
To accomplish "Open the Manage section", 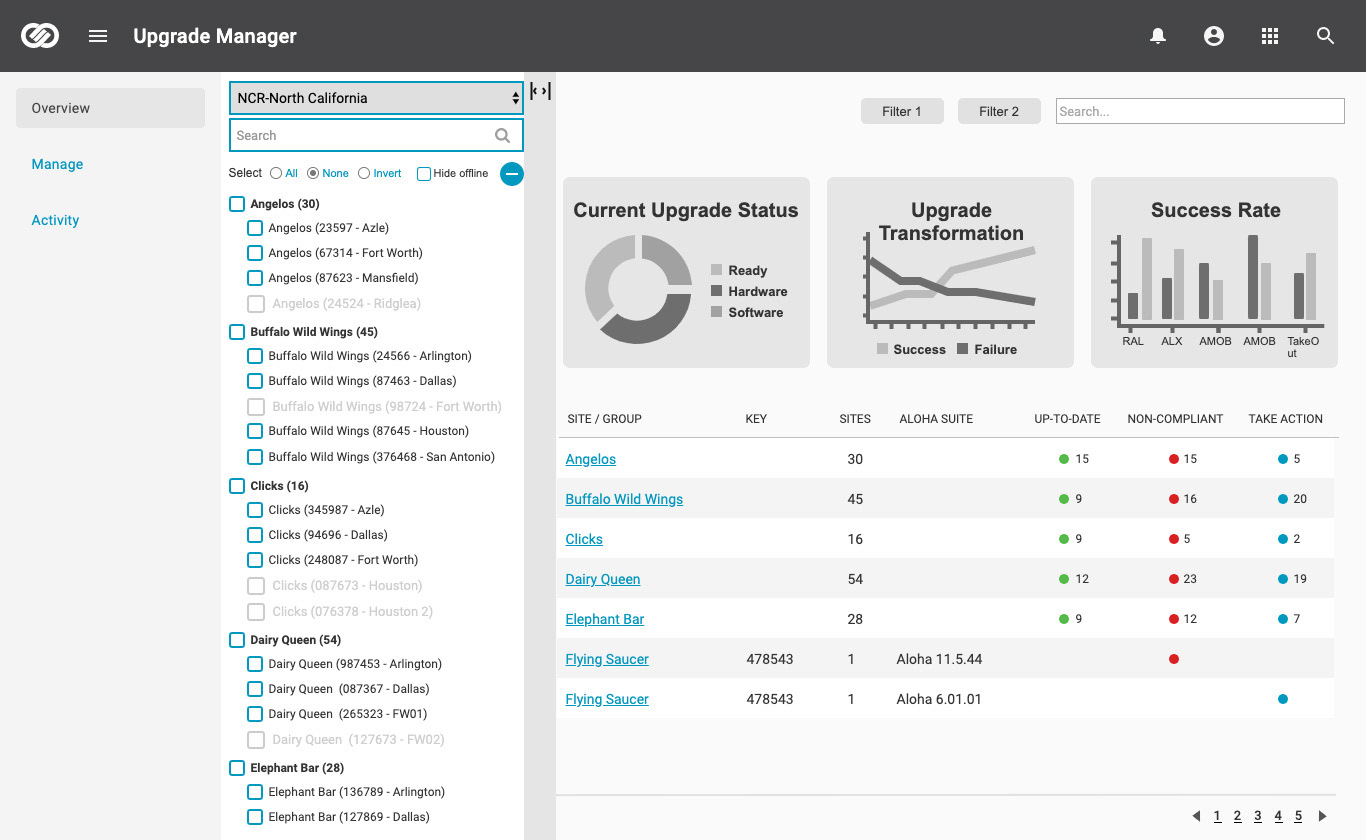I will point(57,164).
